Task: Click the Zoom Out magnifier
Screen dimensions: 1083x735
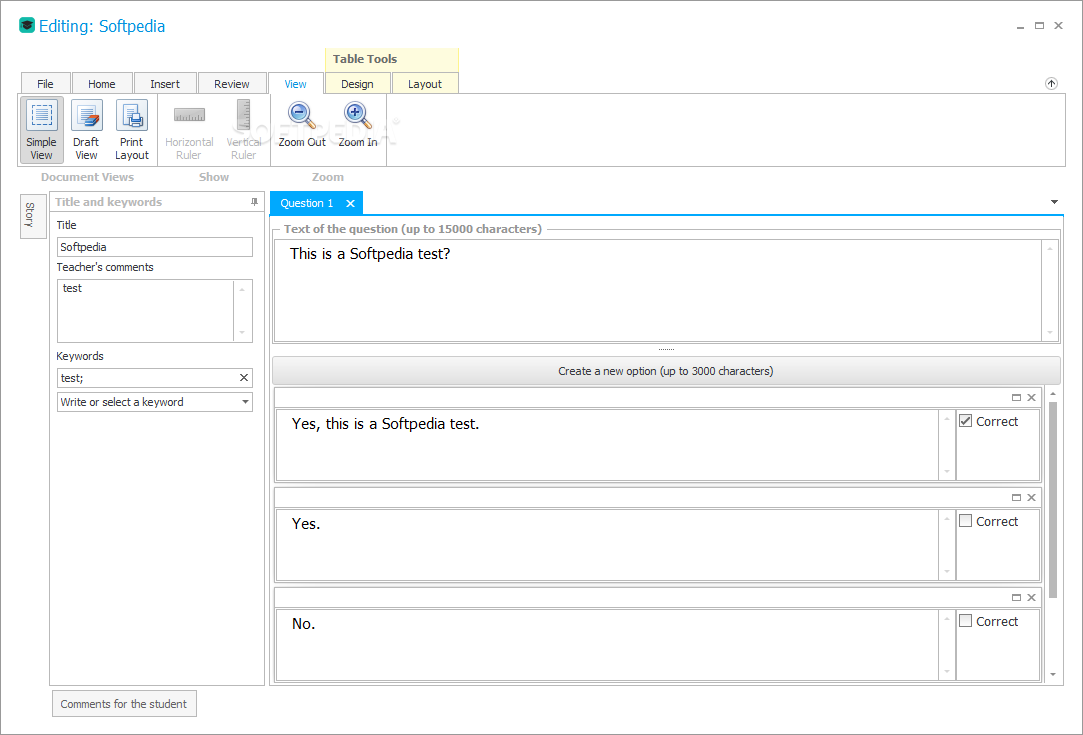Action: coord(302,124)
